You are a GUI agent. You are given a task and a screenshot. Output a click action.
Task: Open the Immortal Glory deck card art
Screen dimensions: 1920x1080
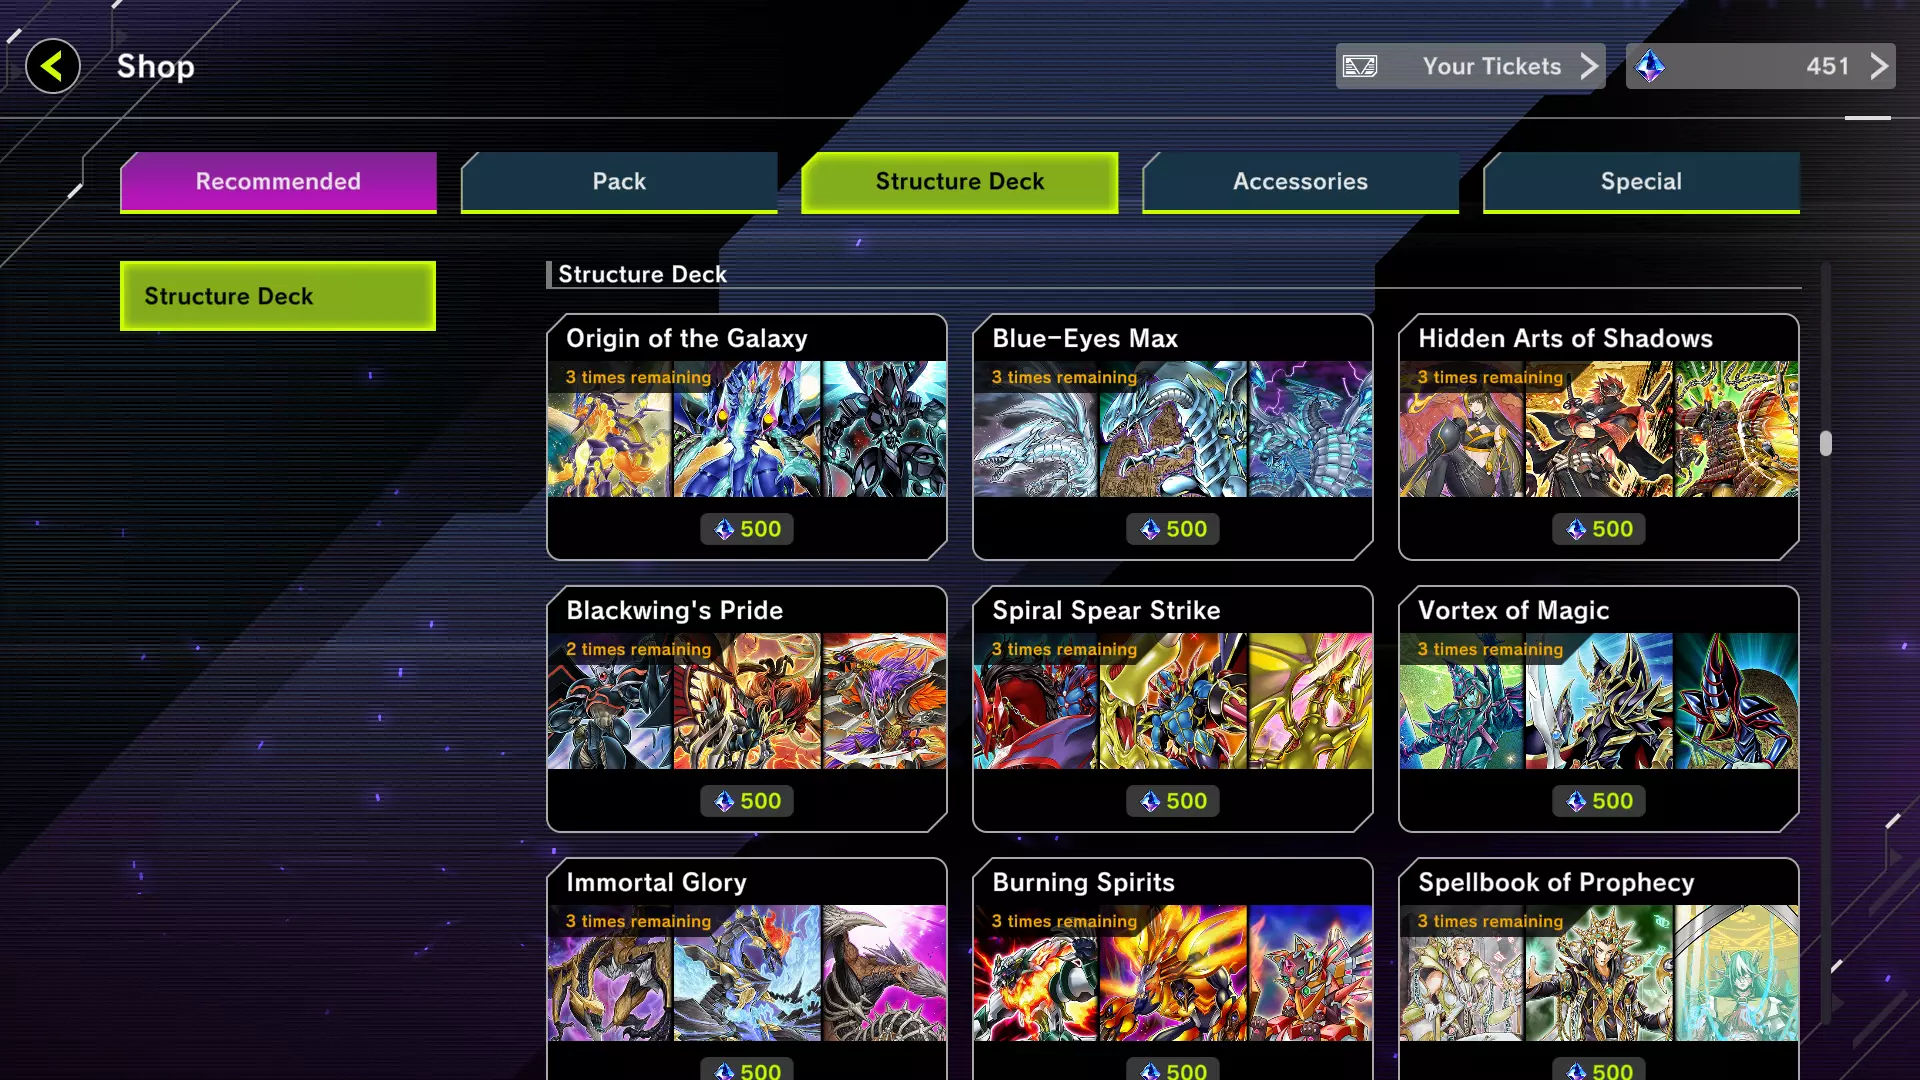pyautogui.click(x=747, y=973)
